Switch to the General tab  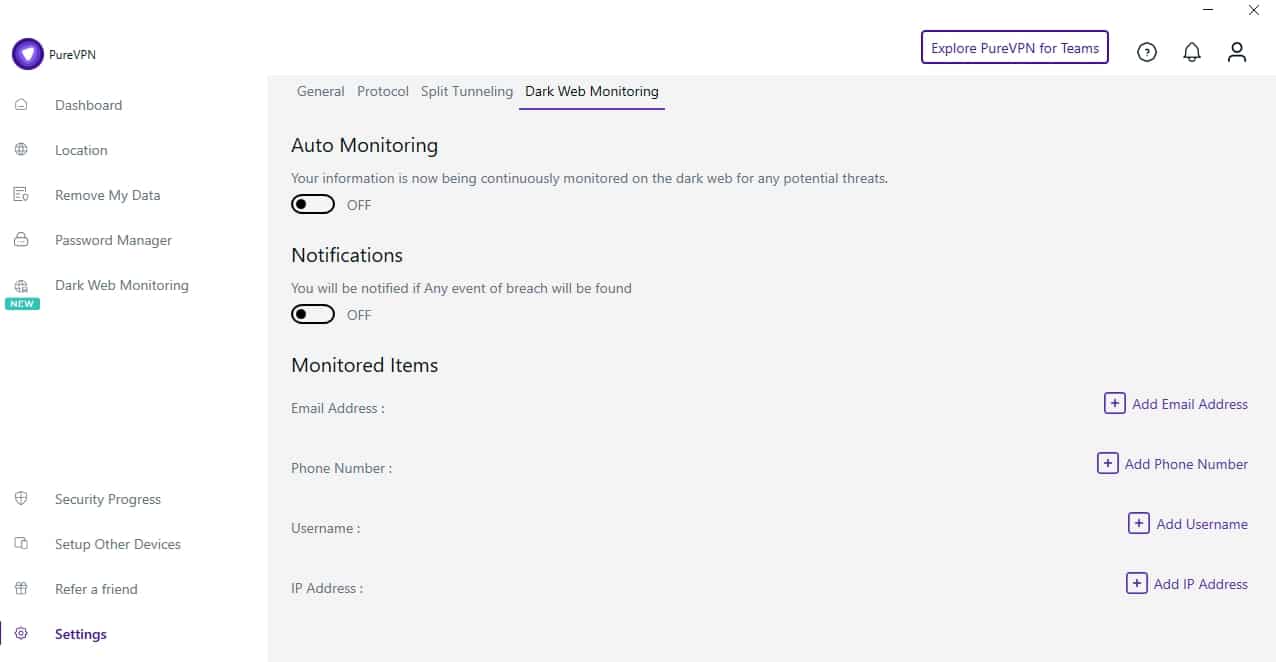321,91
